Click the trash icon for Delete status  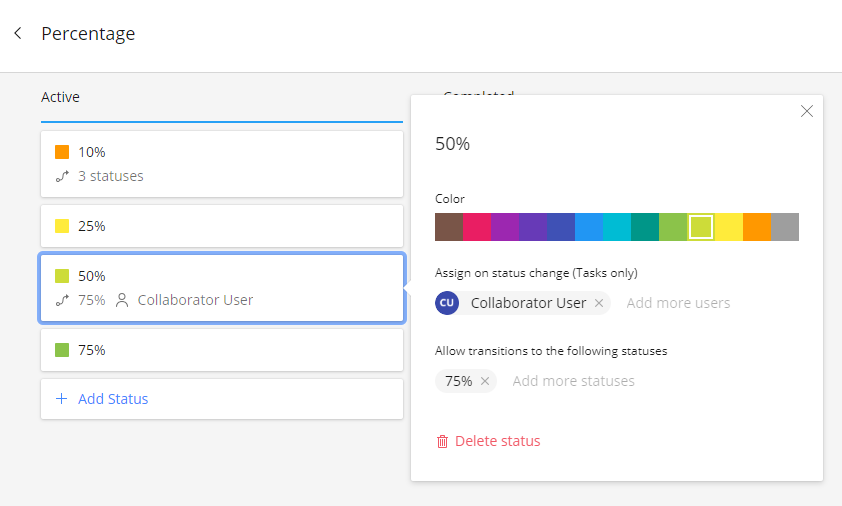pos(442,441)
